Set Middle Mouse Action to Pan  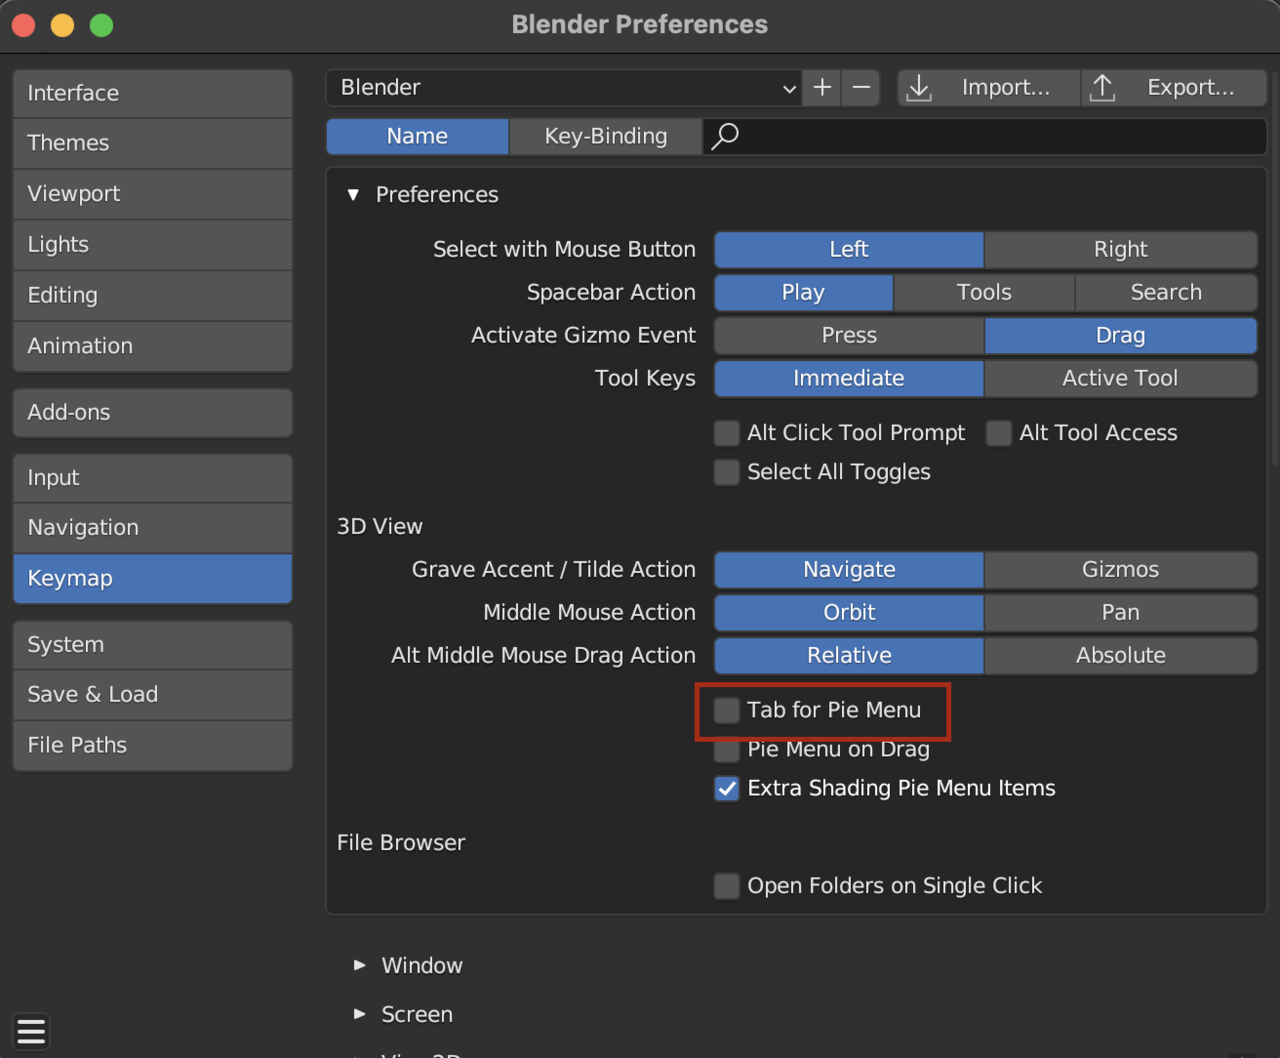(1120, 612)
